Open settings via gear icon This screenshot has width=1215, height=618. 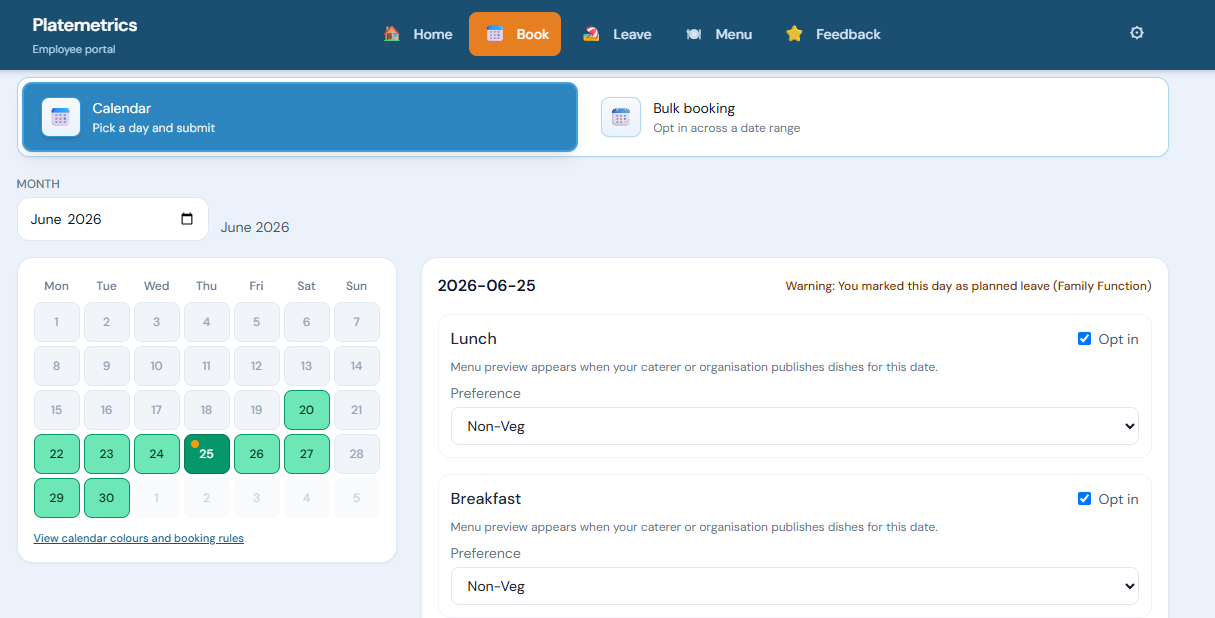click(x=1136, y=33)
